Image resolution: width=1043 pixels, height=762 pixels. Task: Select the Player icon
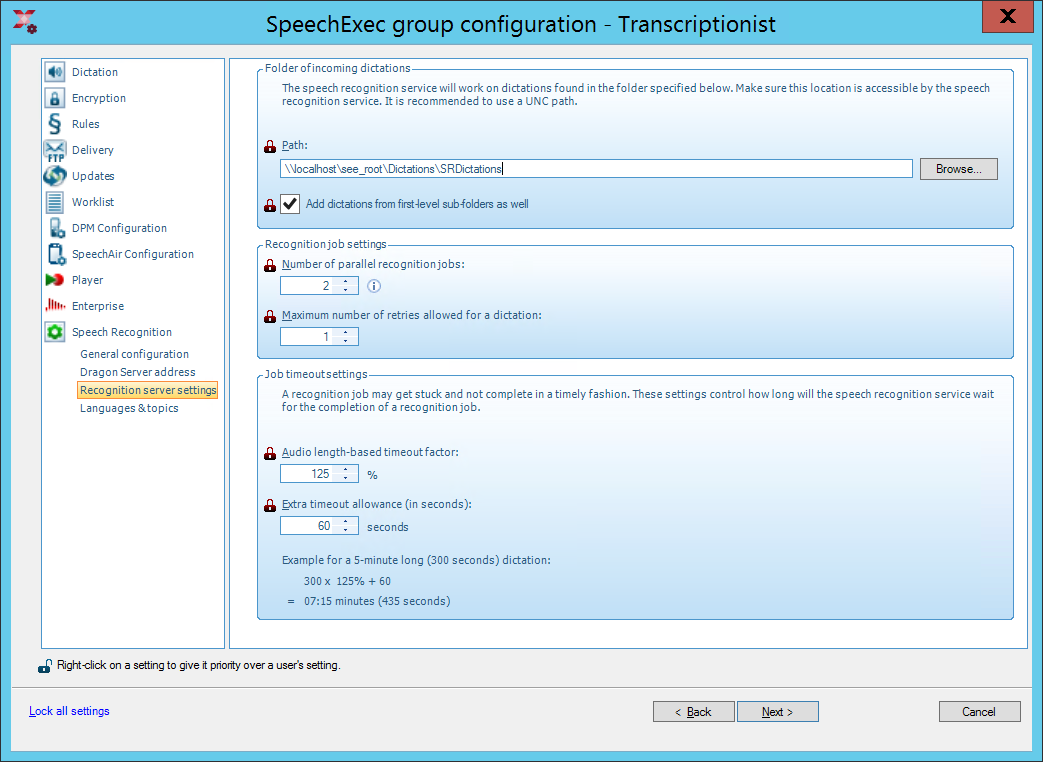pyautogui.click(x=55, y=280)
